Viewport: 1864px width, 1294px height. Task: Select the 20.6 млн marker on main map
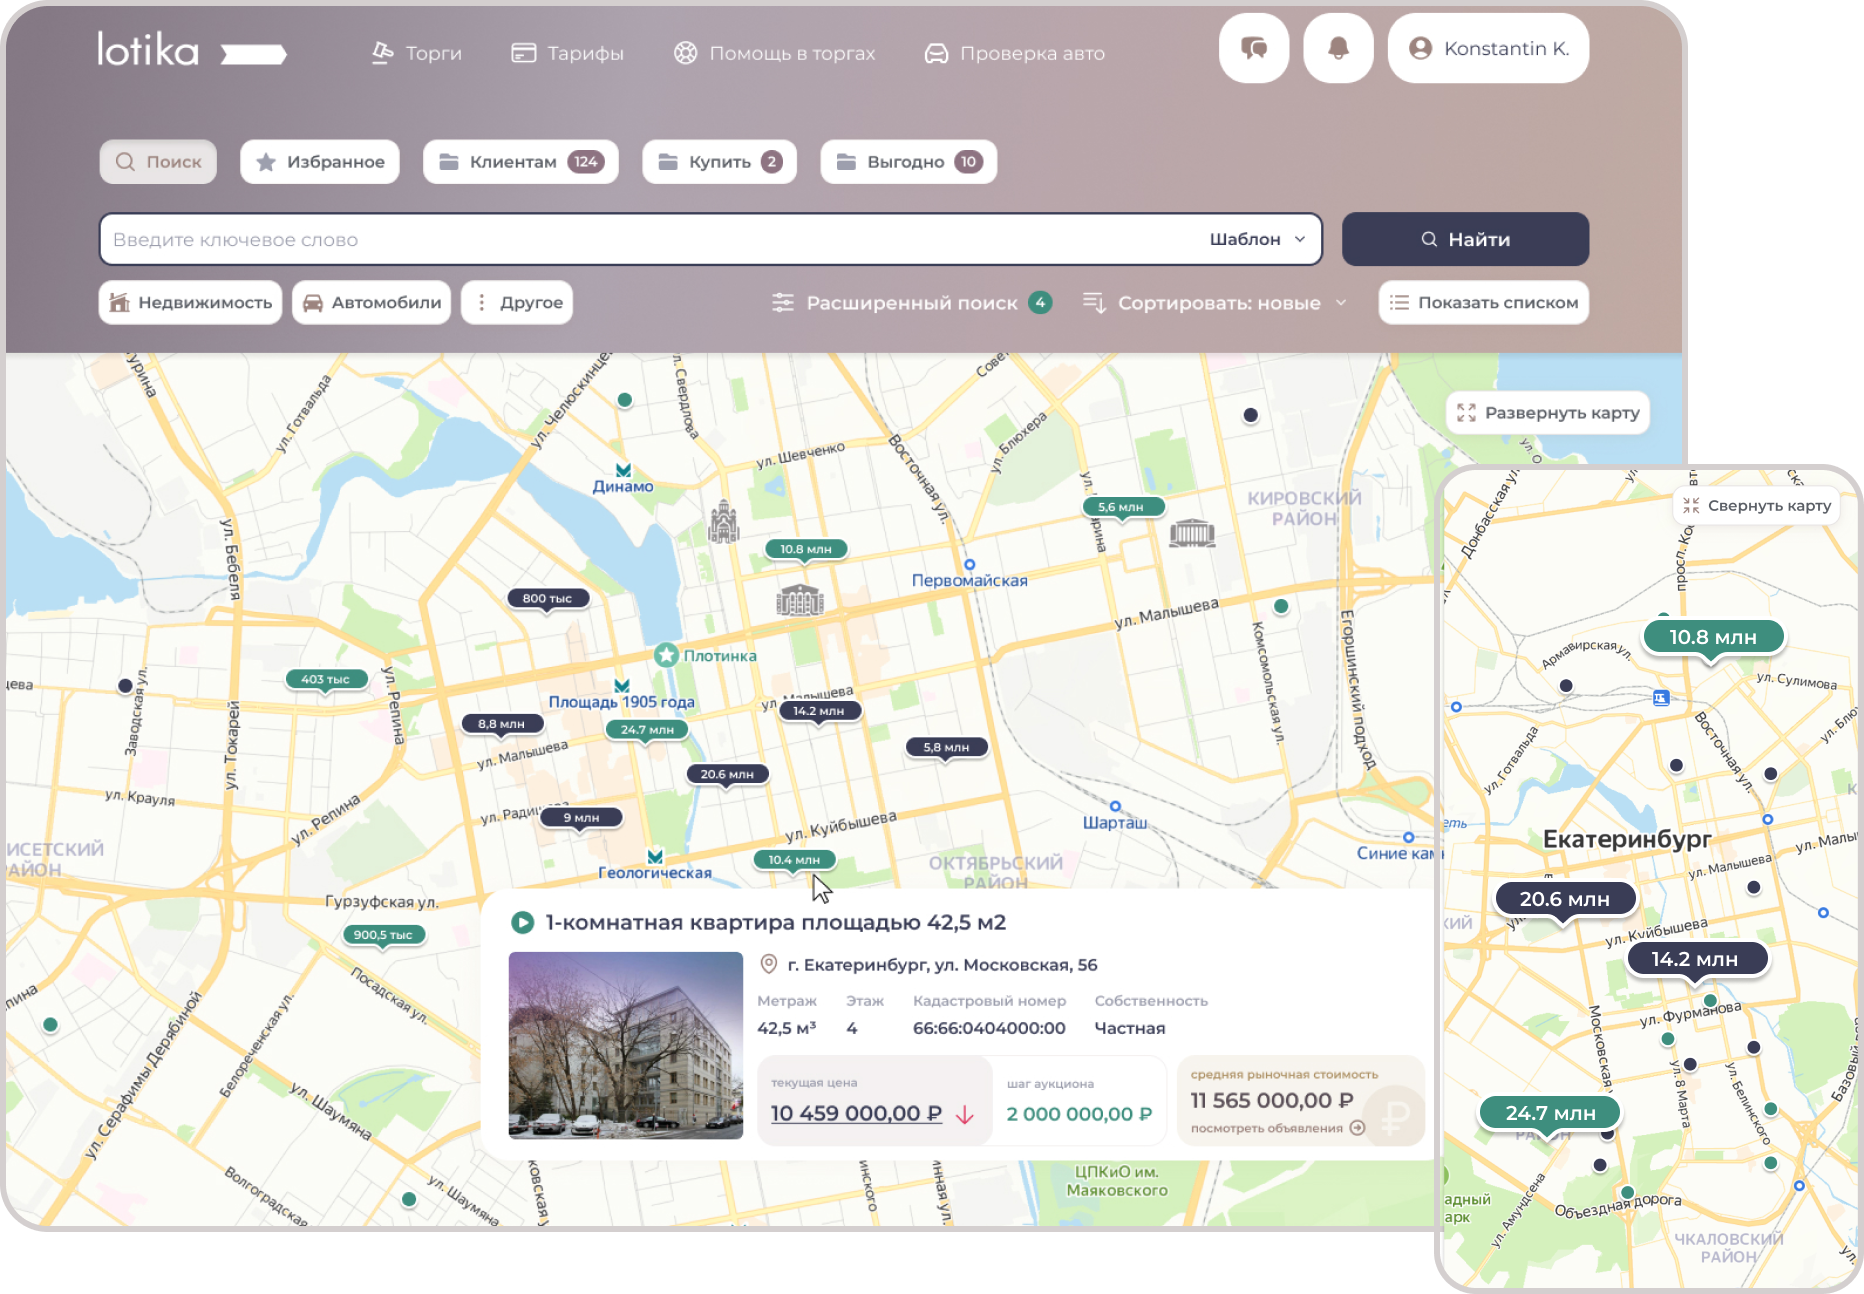point(727,774)
